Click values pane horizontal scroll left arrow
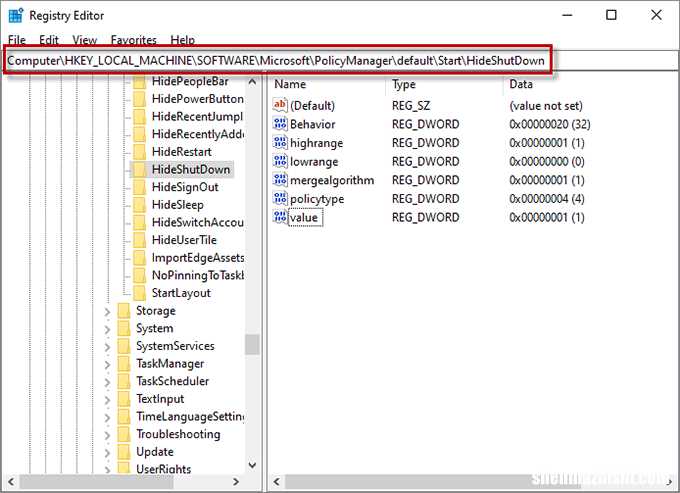The height and width of the screenshot is (493, 680). coord(276,482)
